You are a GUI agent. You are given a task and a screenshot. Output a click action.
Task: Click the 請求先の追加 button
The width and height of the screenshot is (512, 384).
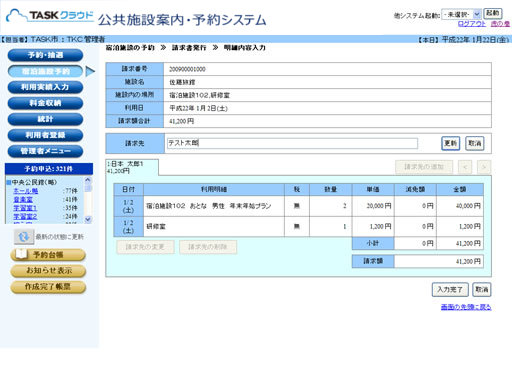click(x=424, y=167)
